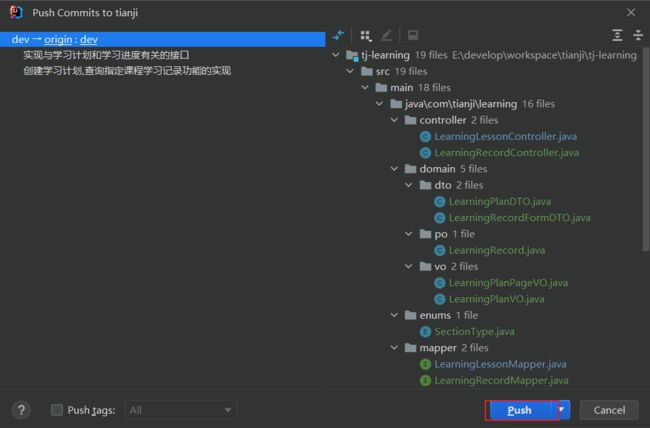
Task: Collapse the po folder node
Action: coord(409,234)
